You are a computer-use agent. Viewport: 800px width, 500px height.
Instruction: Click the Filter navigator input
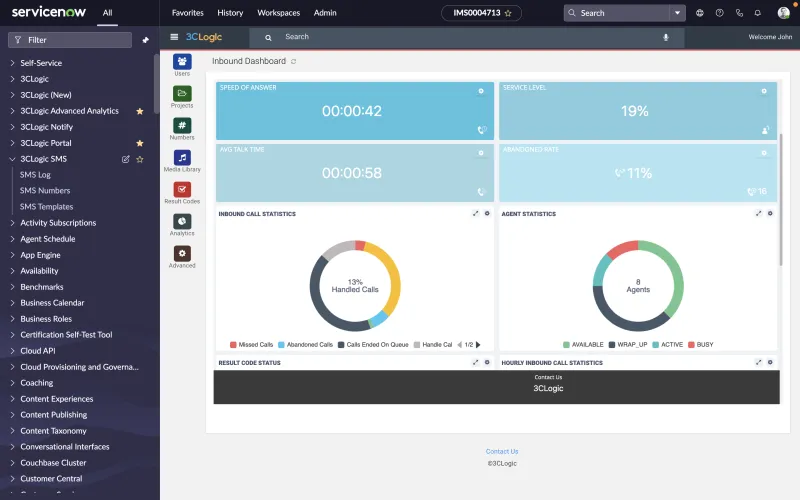click(70, 40)
